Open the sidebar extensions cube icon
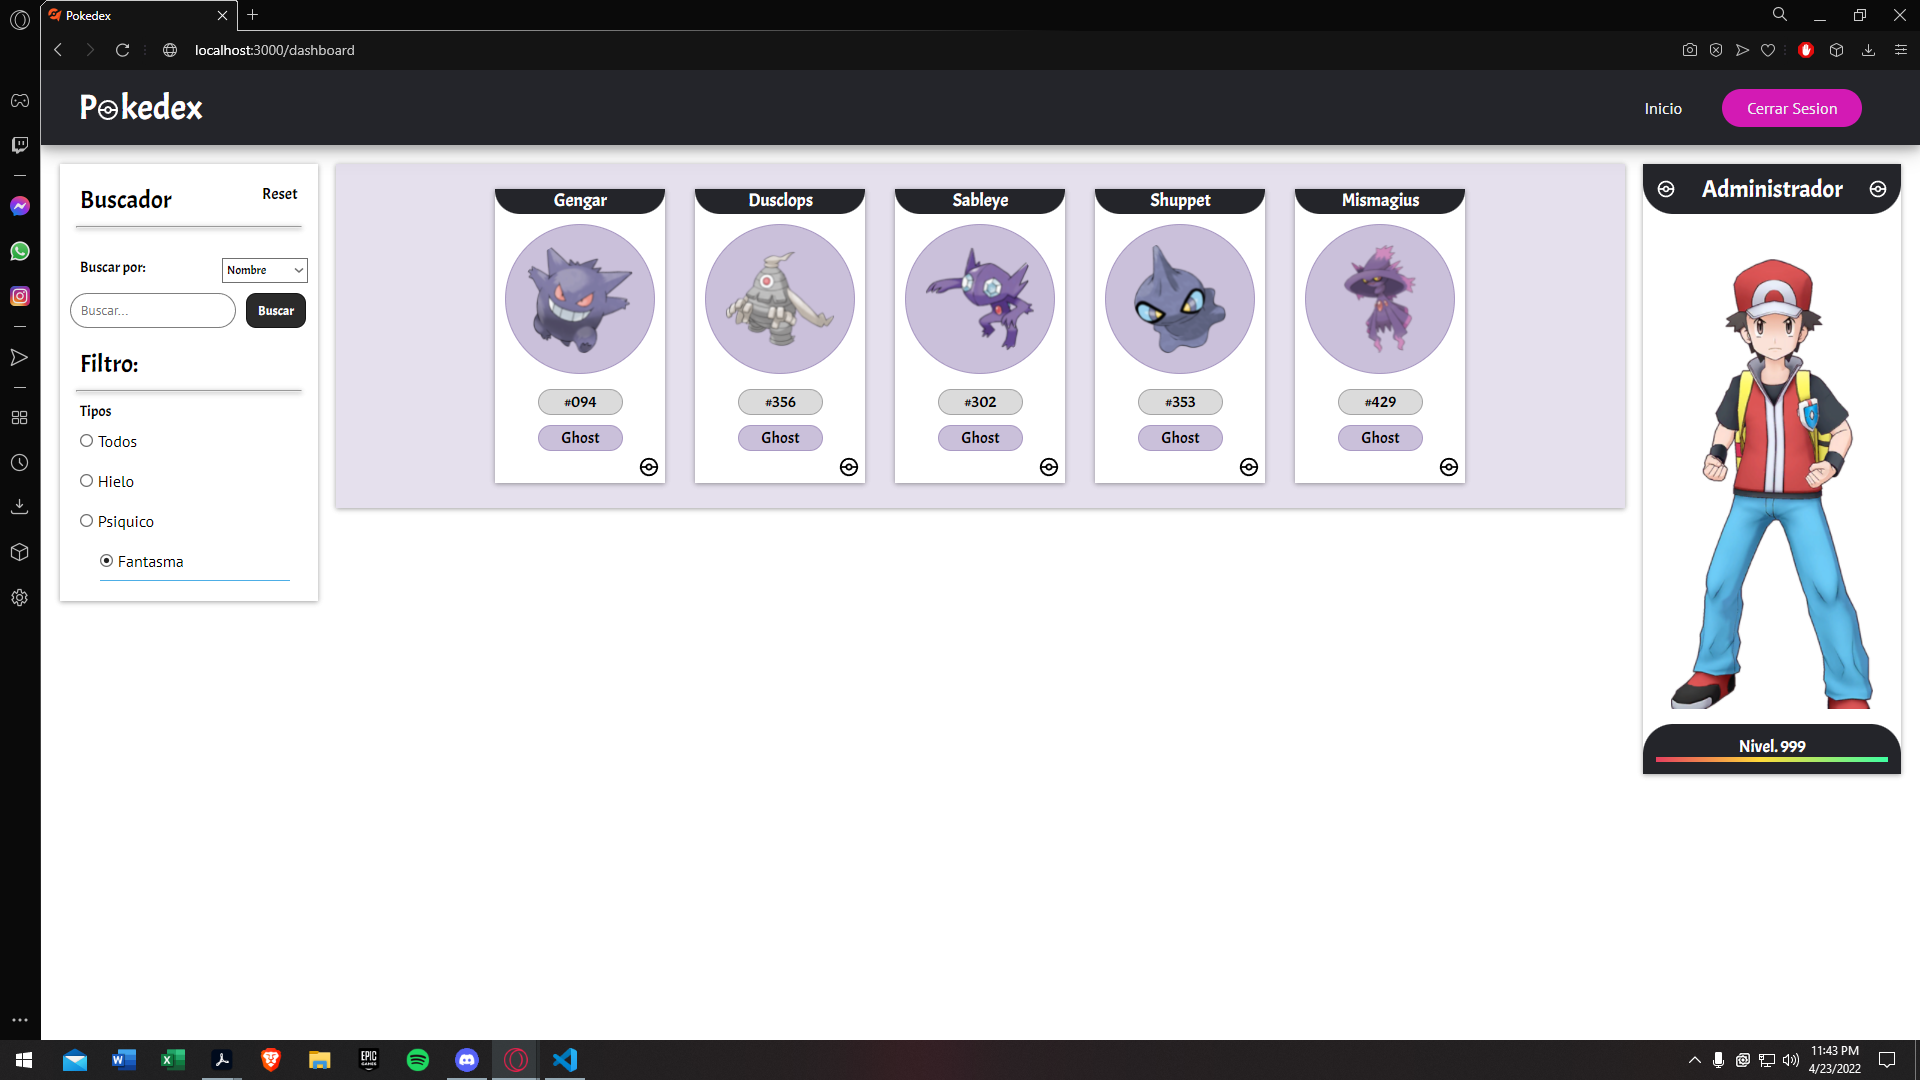Viewport: 1920px width, 1080px height. 20,552
